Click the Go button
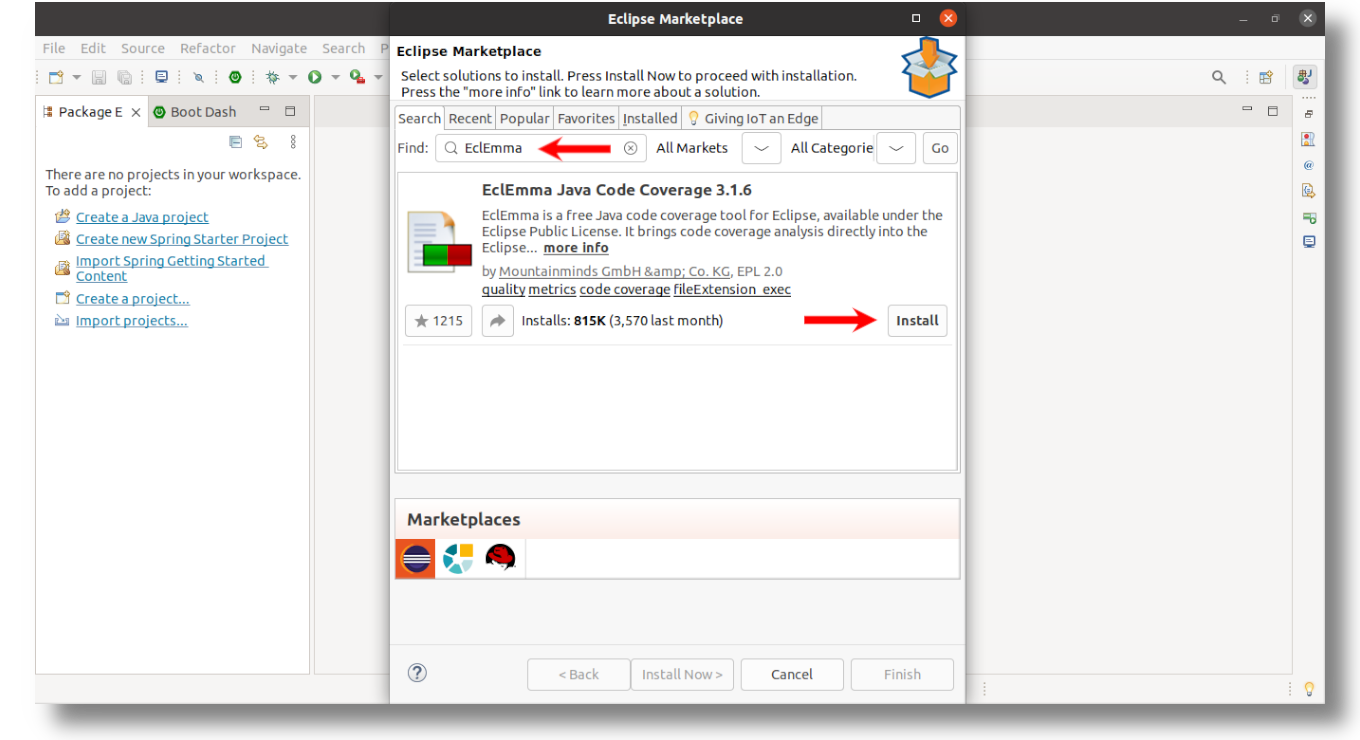Viewport: 1360px width, 740px height. tap(940, 148)
